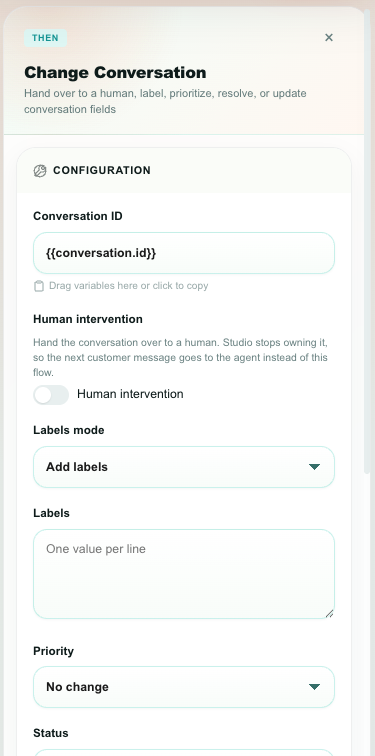Click the clipboard icon under Conversation ID
This screenshot has height=756, width=375.
(x=39, y=286)
